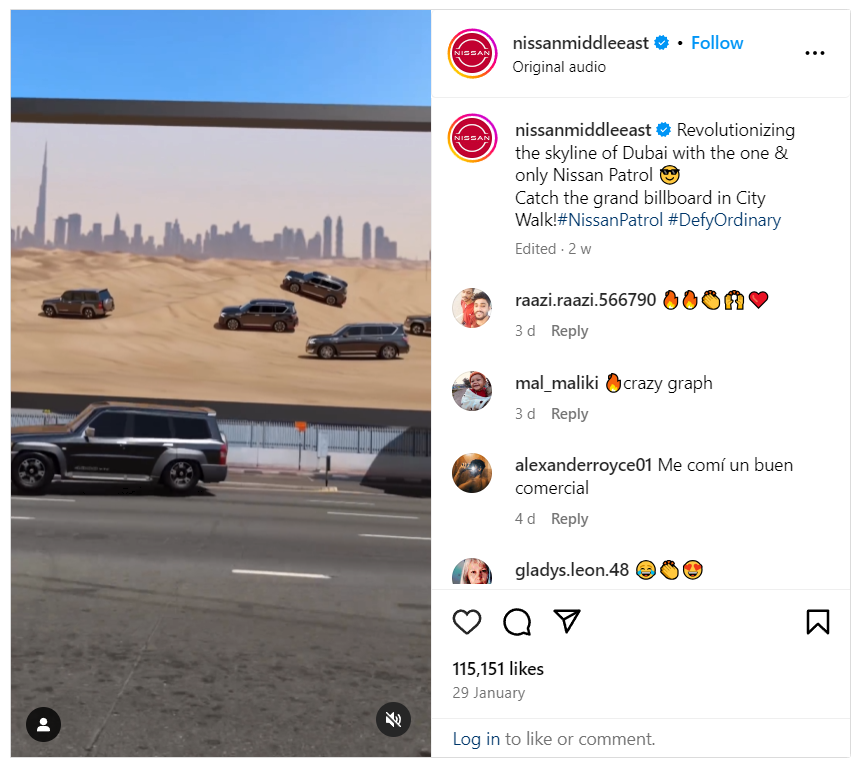Like the post with heart icon
The image size is (861, 769).
coord(467,622)
